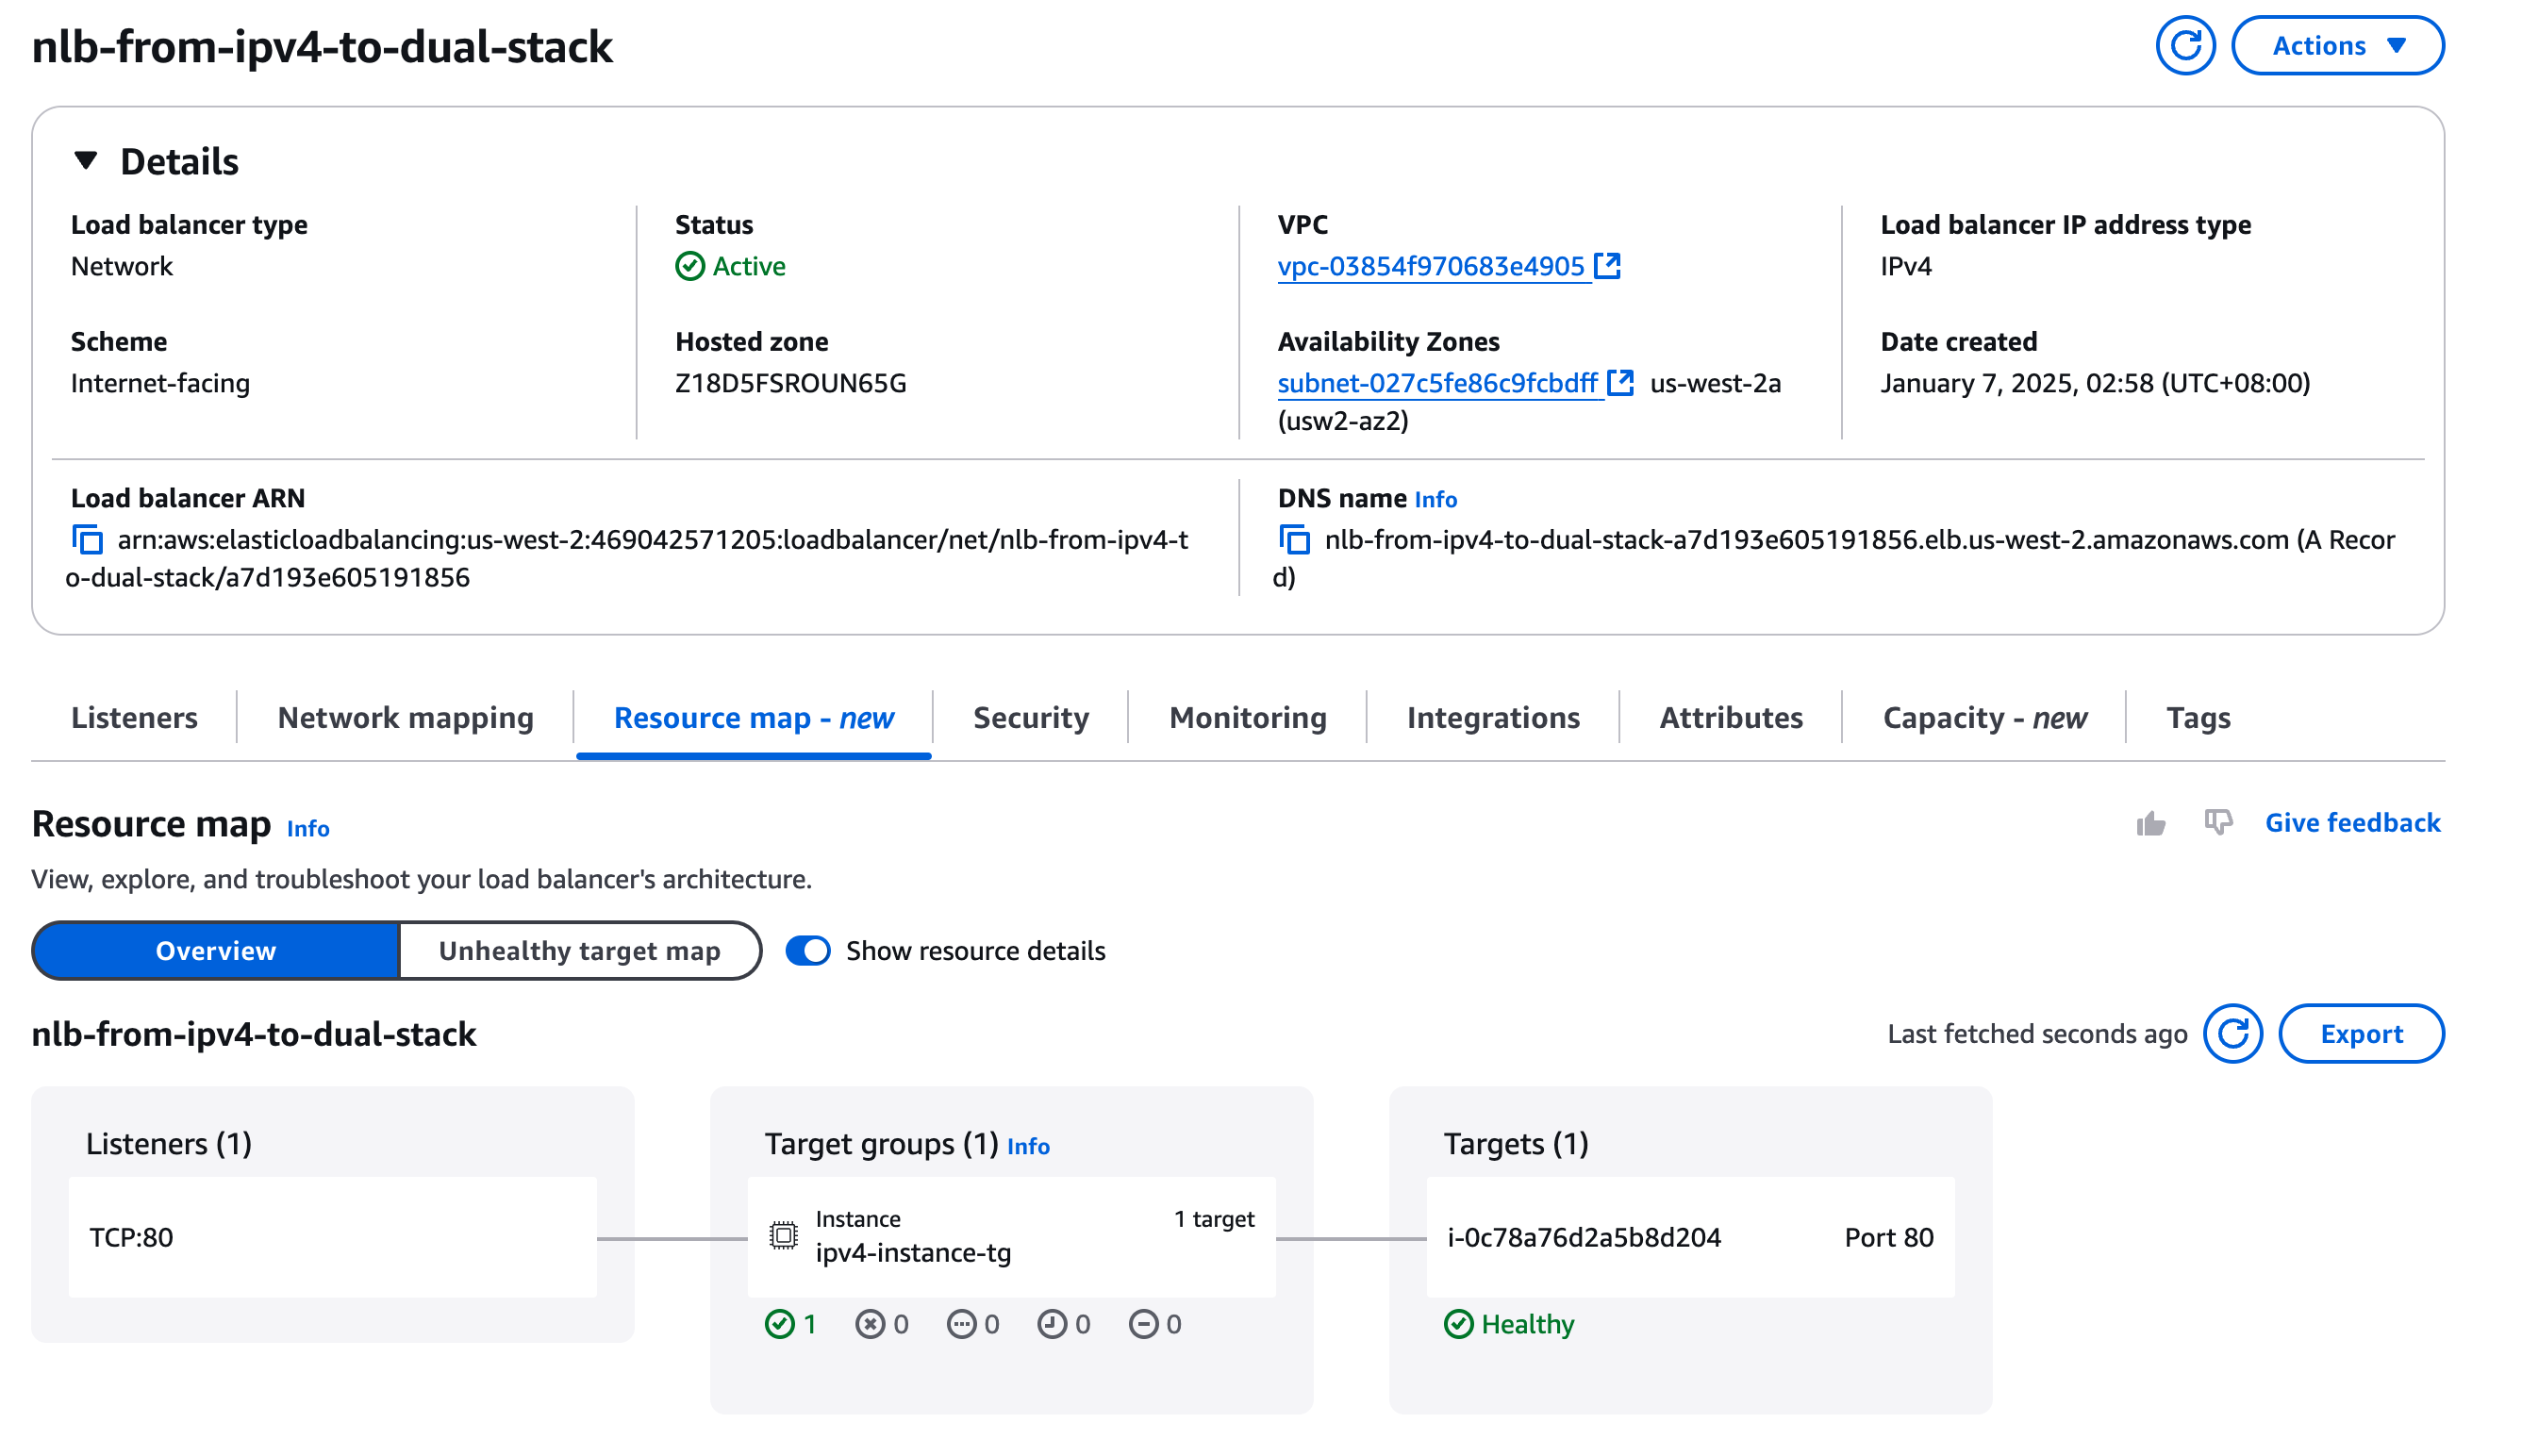Click the healthy targets count icon
Viewport: 2522px width, 1456px height.
pyautogui.click(x=779, y=1325)
